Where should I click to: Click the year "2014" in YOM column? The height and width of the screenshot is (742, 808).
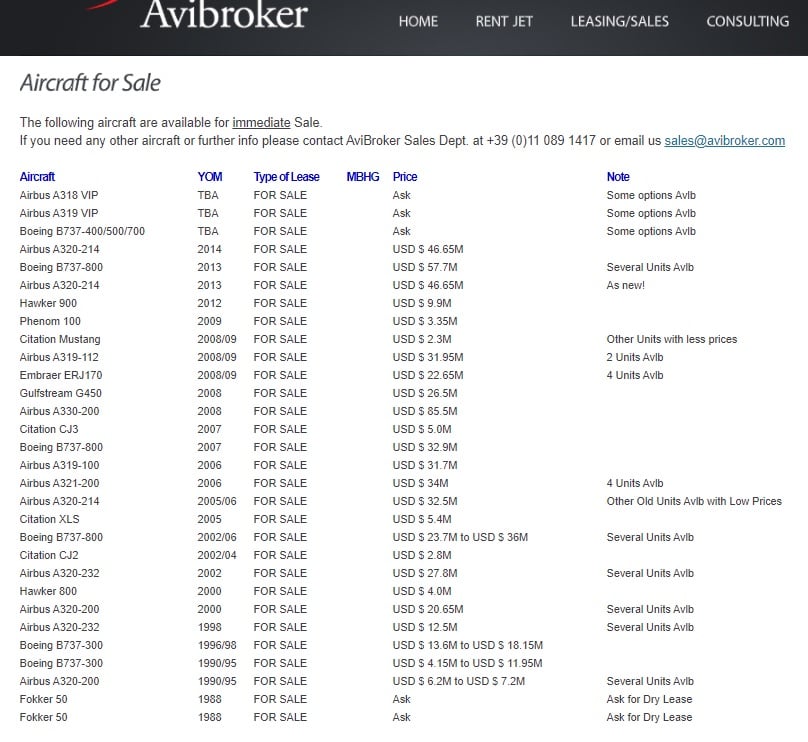click(x=209, y=249)
